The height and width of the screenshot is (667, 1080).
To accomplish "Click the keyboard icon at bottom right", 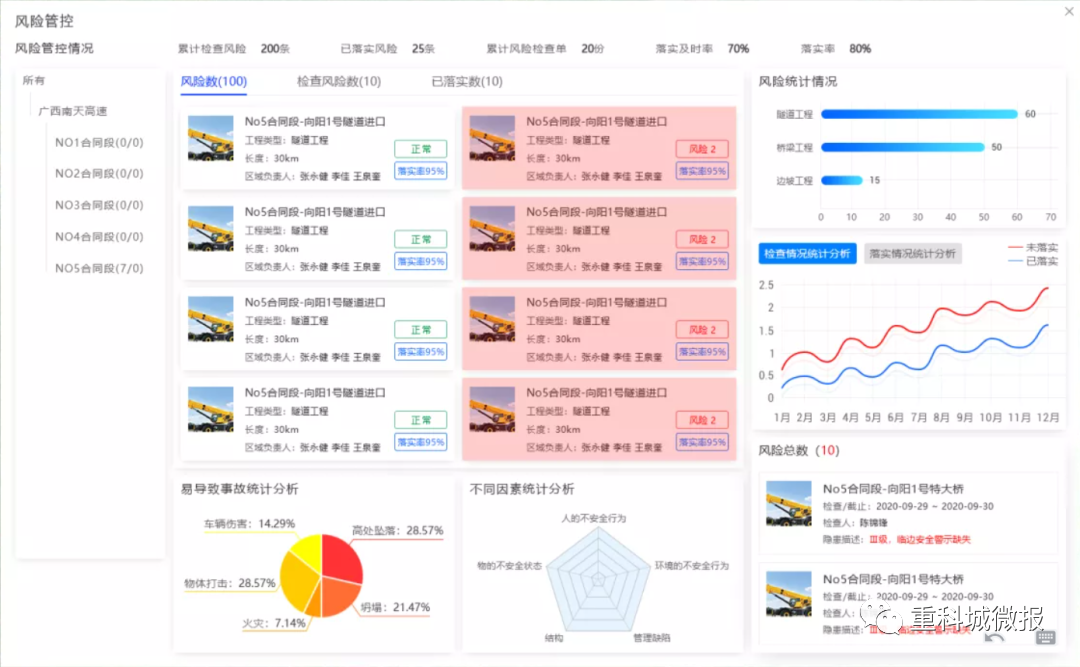I will coord(1047,637).
